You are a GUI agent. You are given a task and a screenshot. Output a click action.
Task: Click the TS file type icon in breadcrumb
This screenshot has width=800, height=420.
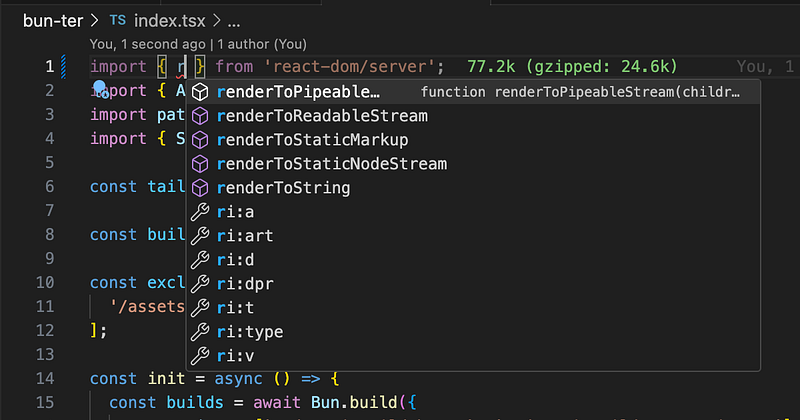(x=118, y=20)
